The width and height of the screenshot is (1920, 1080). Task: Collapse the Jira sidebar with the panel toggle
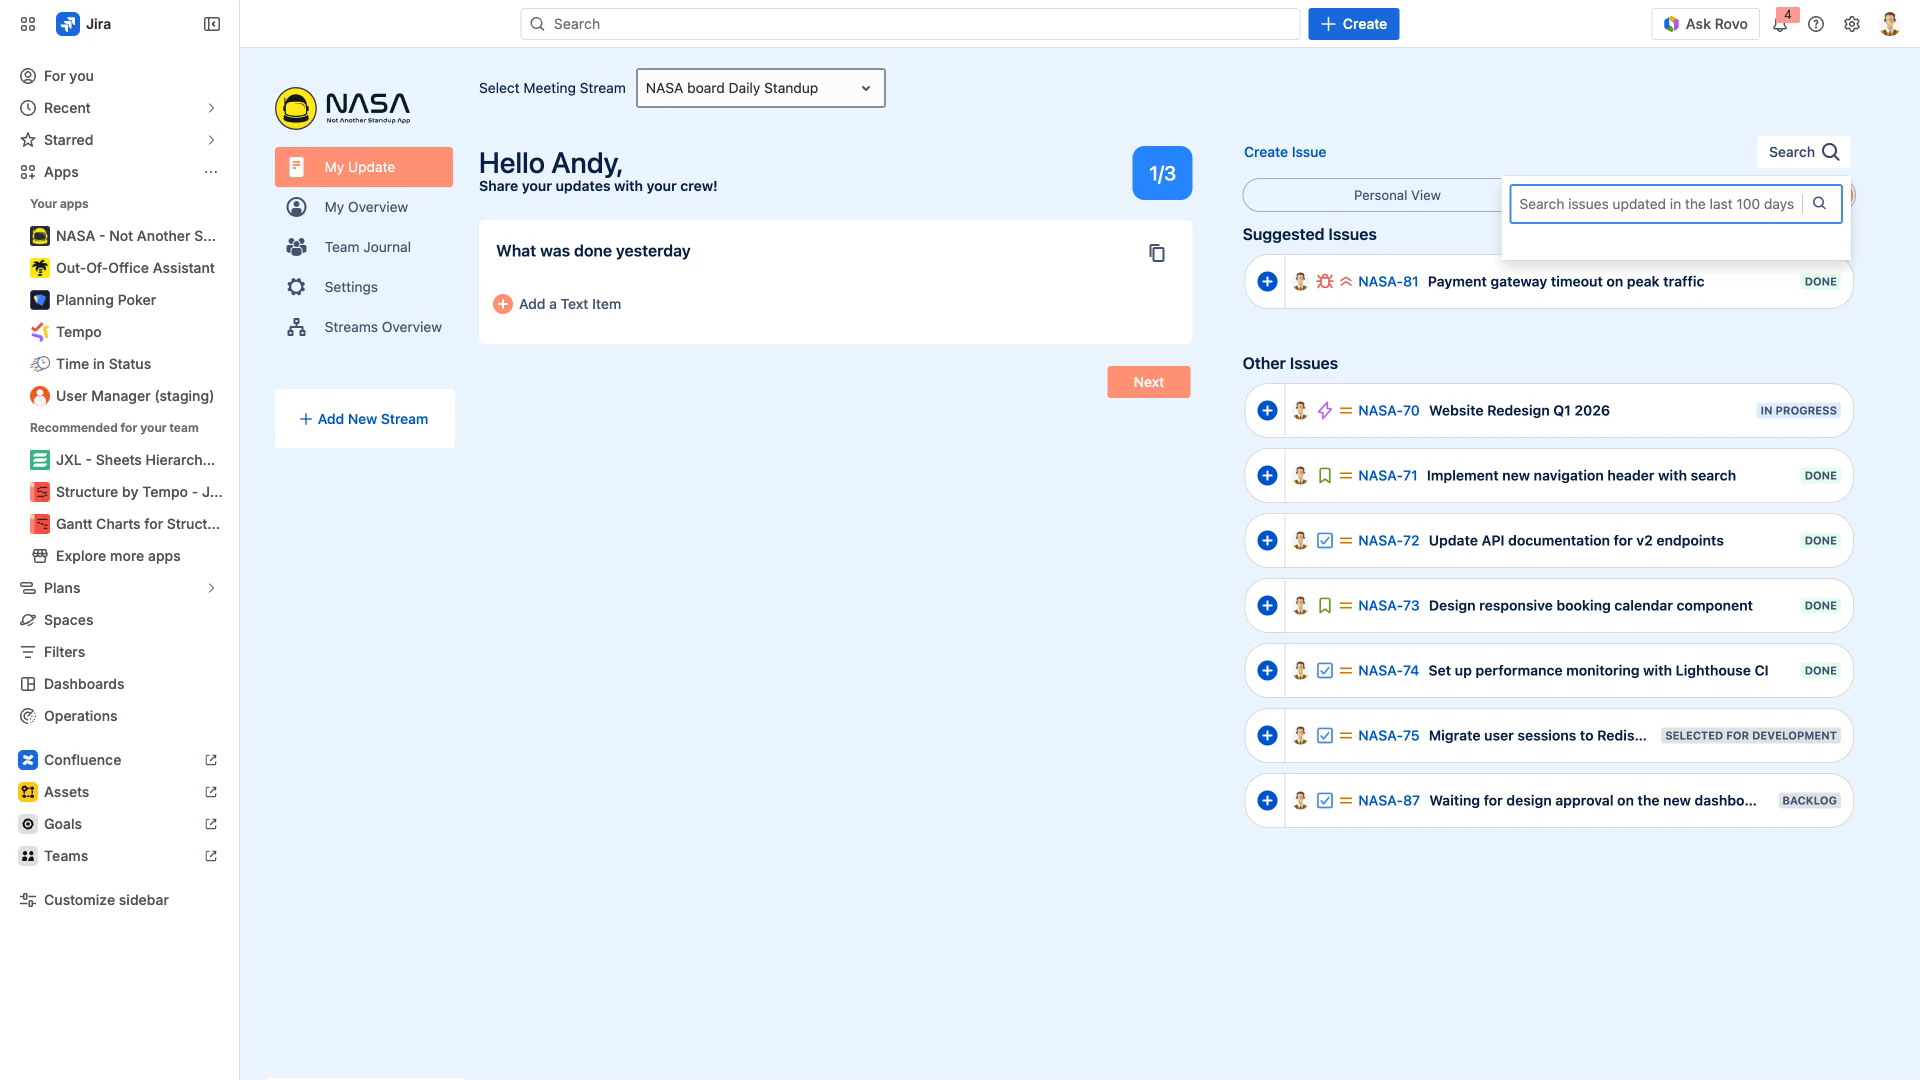click(211, 23)
